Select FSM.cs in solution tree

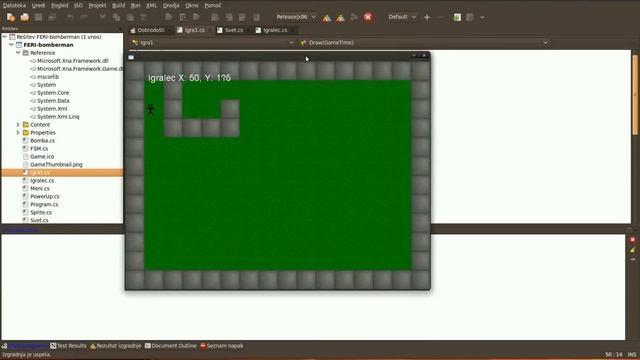(x=39, y=149)
